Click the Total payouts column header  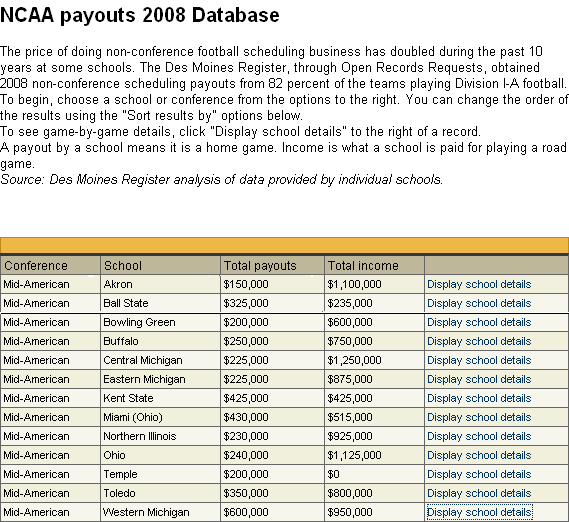click(272, 265)
